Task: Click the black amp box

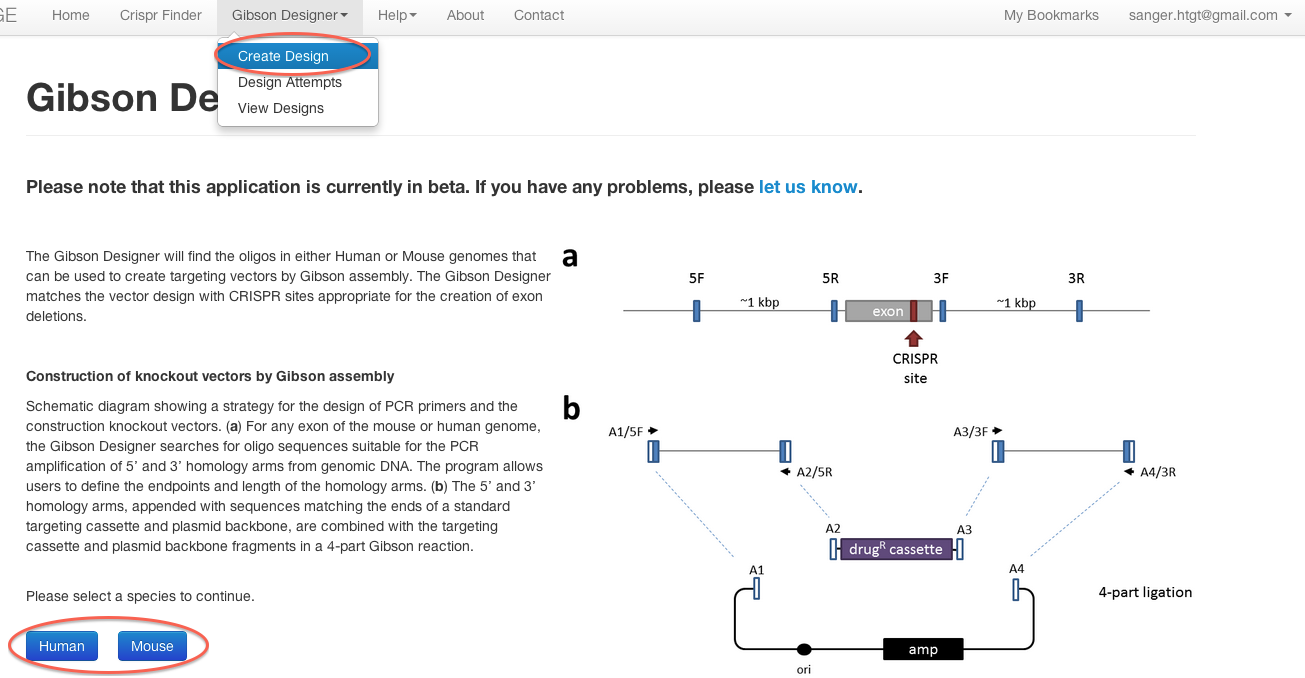Action: (923, 649)
